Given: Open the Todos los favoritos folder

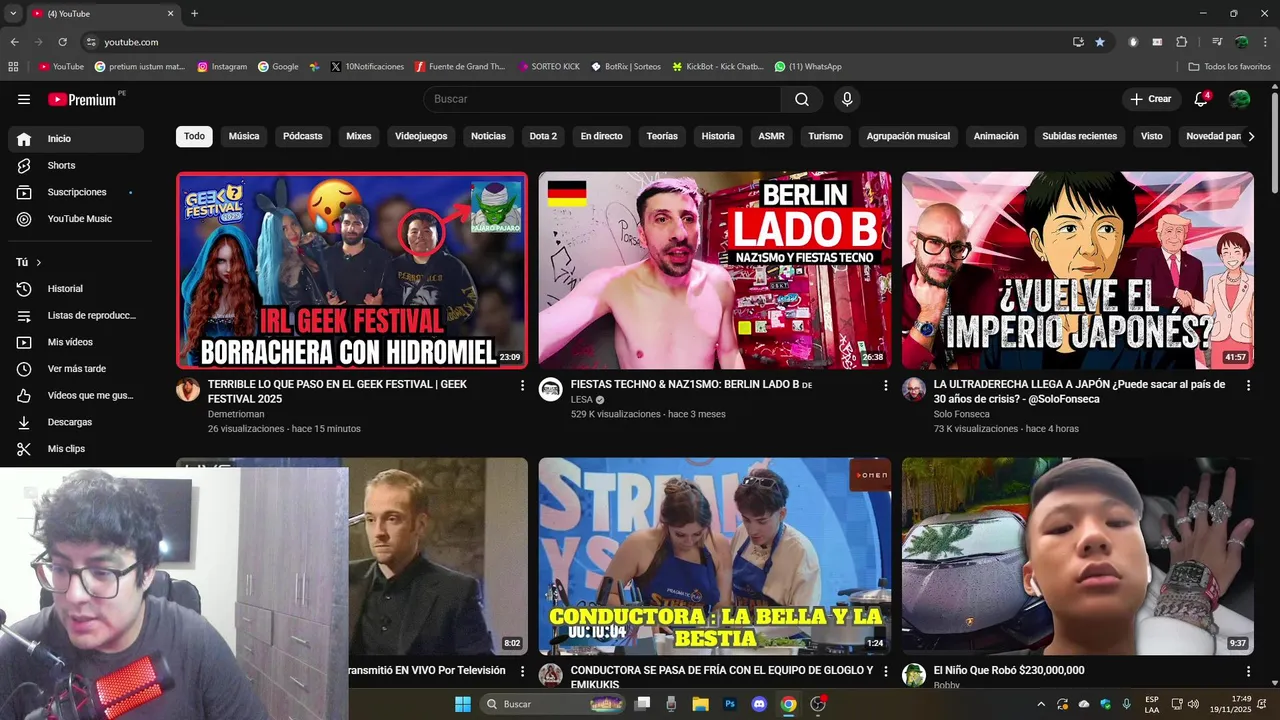Looking at the screenshot, I should pos(1230,67).
